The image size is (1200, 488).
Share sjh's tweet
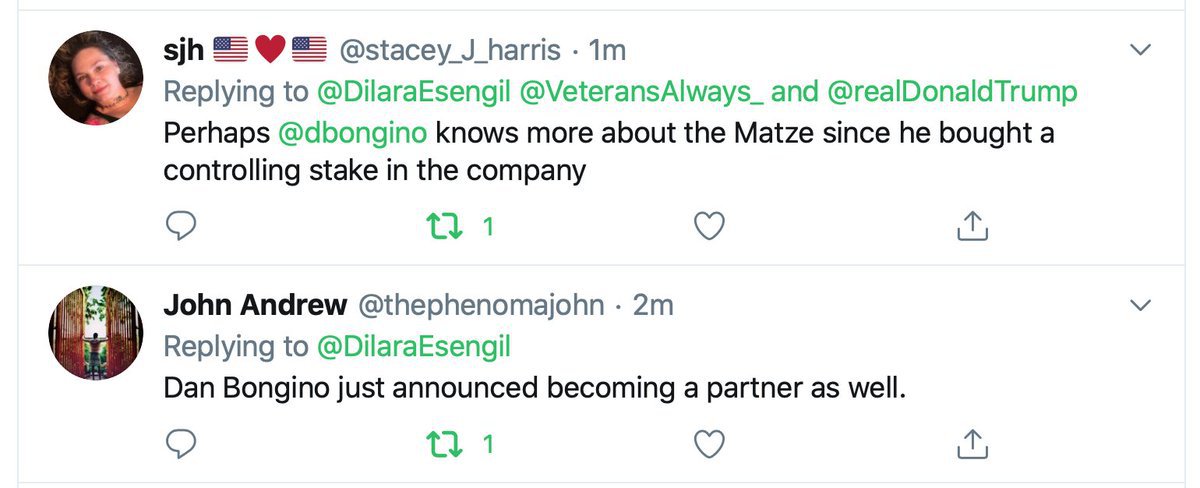tap(972, 228)
